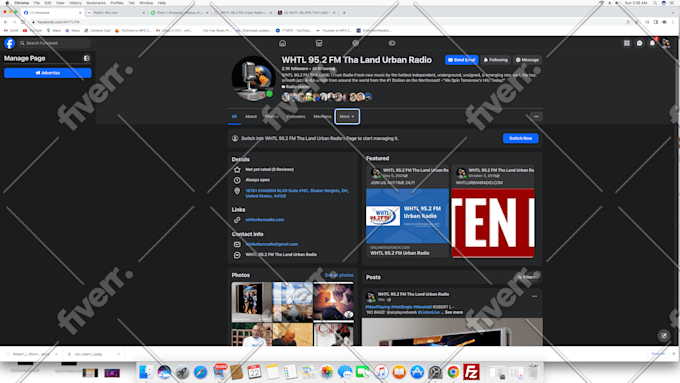Open Safari from the Dock
The image size is (680, 383).
click(x=200, y=372)
